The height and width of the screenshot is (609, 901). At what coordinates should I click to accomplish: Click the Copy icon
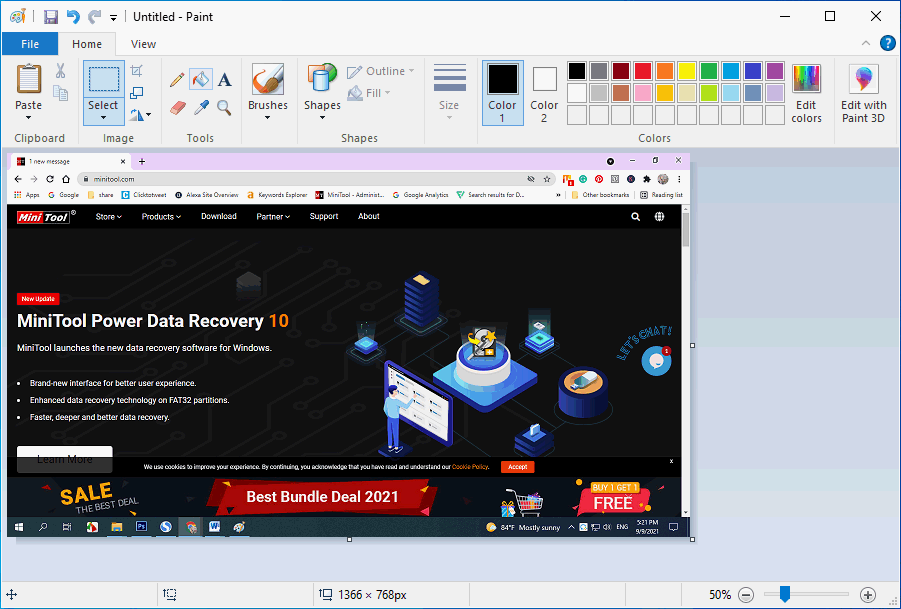pyautogui.click(x=60, y=92)
